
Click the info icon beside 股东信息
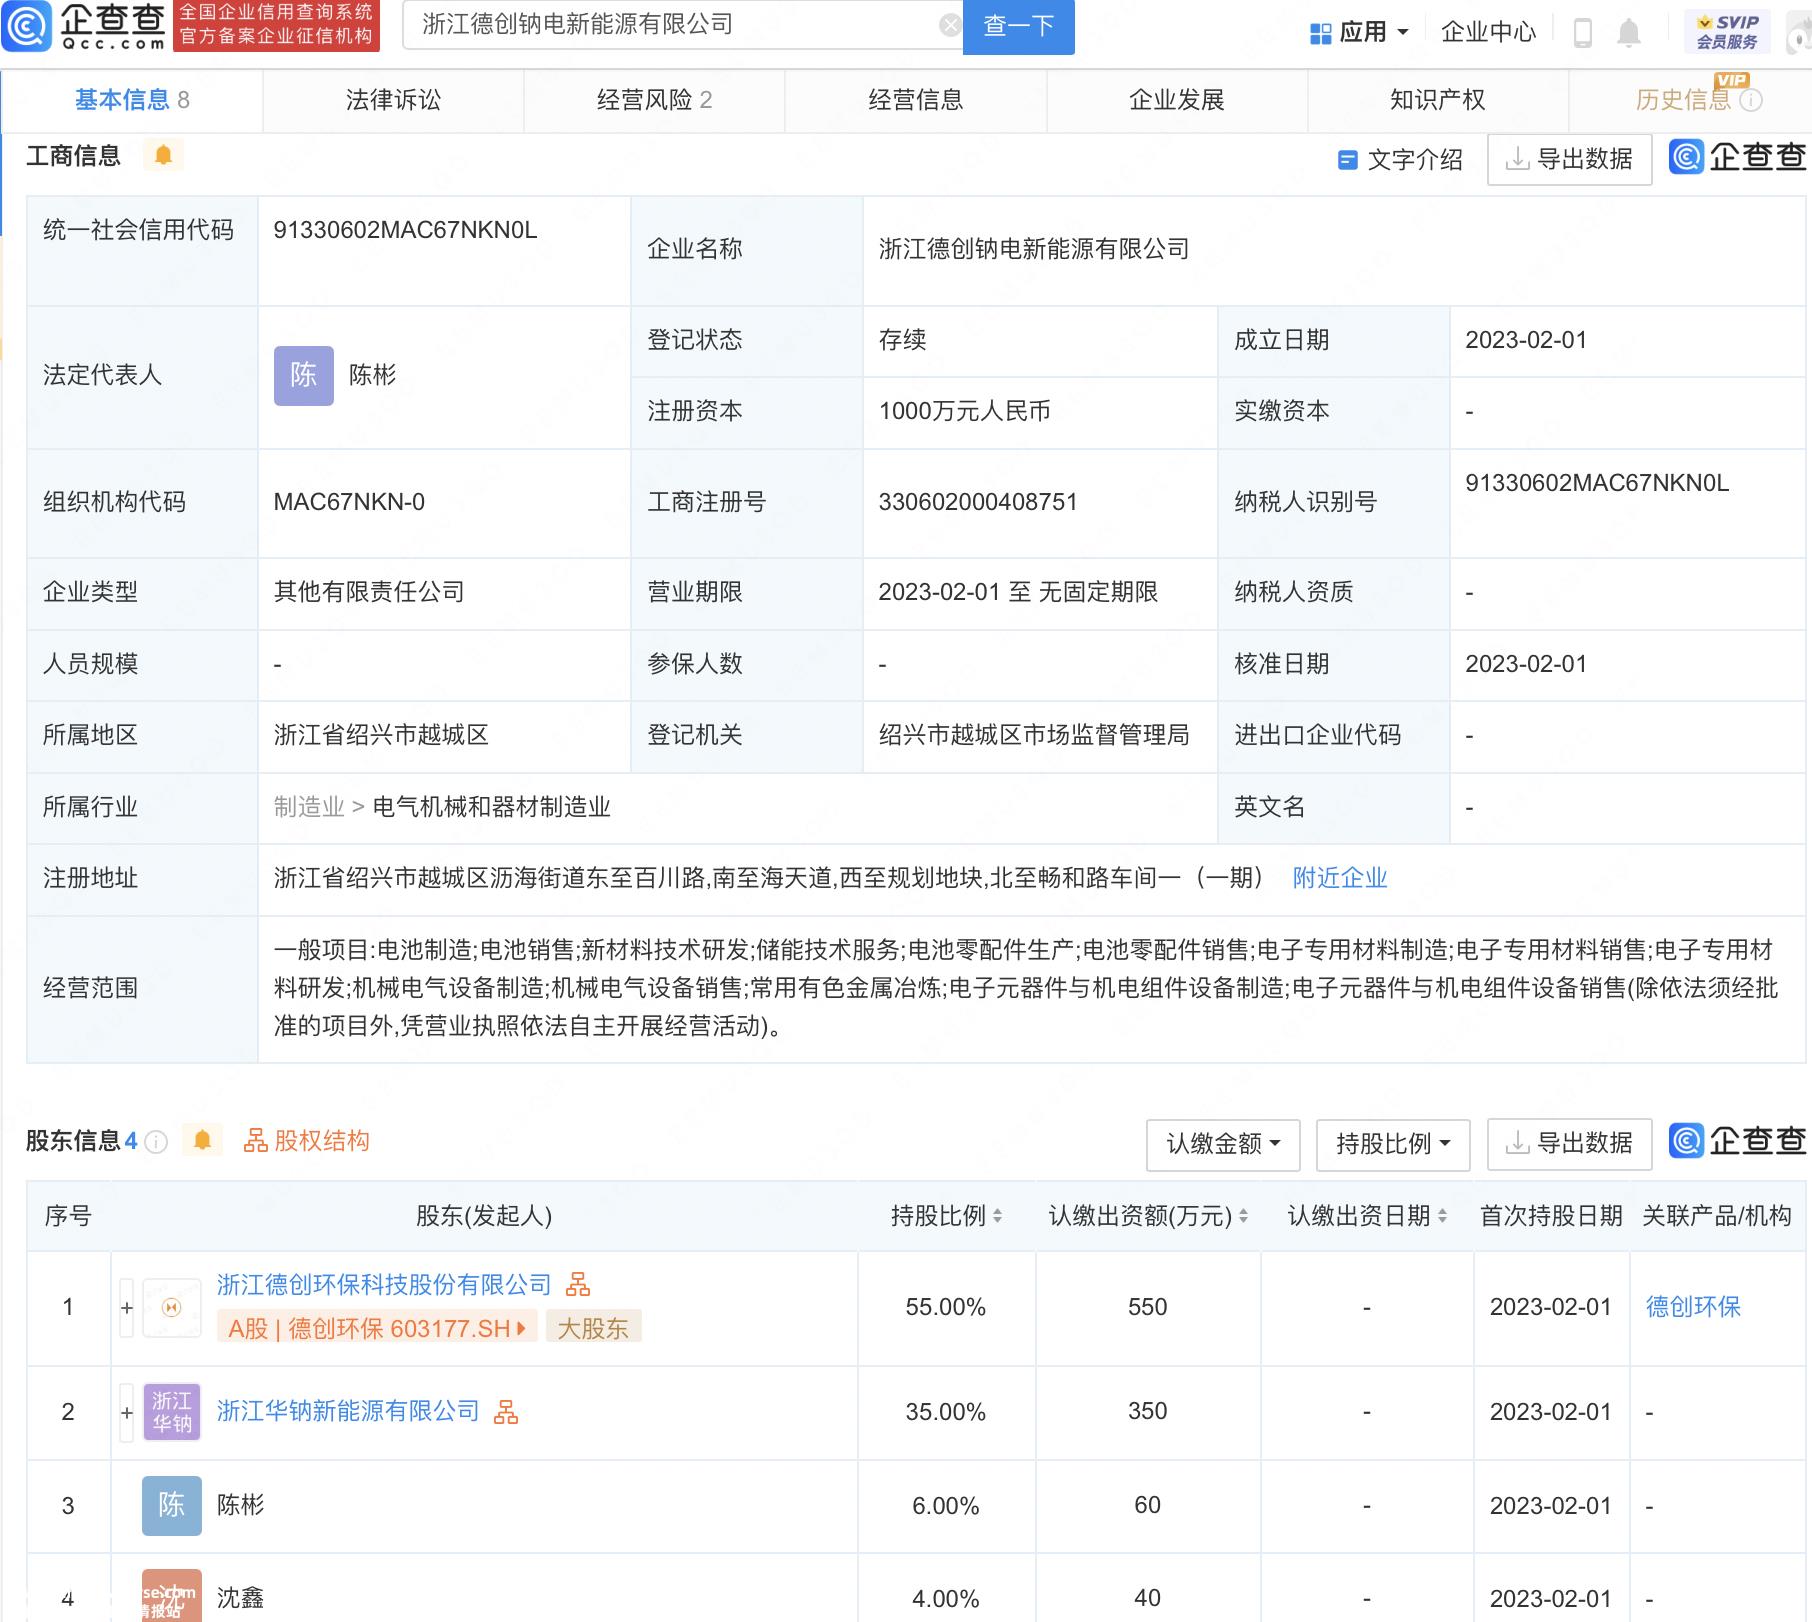(156, 1142)
